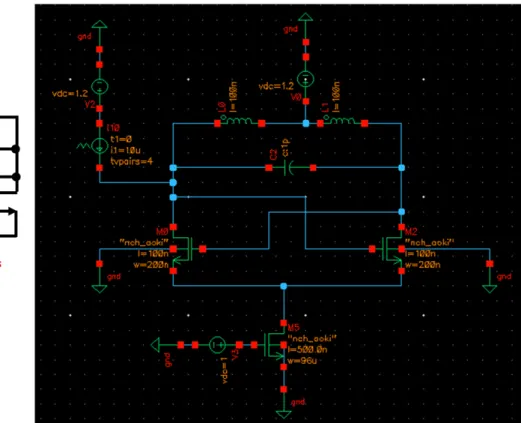The height and width of the screenshot is (423, 521).
Task: Select NMOS transistor M2
Action: pos(391,249)
